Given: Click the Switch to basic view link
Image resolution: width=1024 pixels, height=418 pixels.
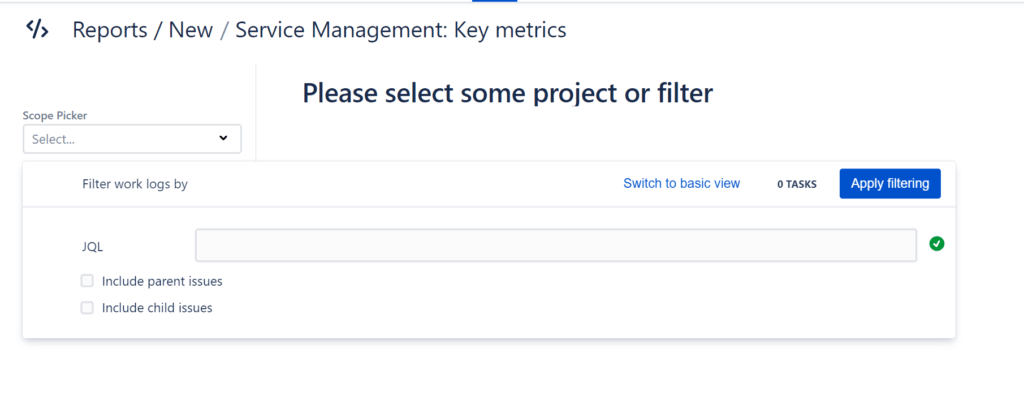Looking at the screenshot, I should coord(681,184).
